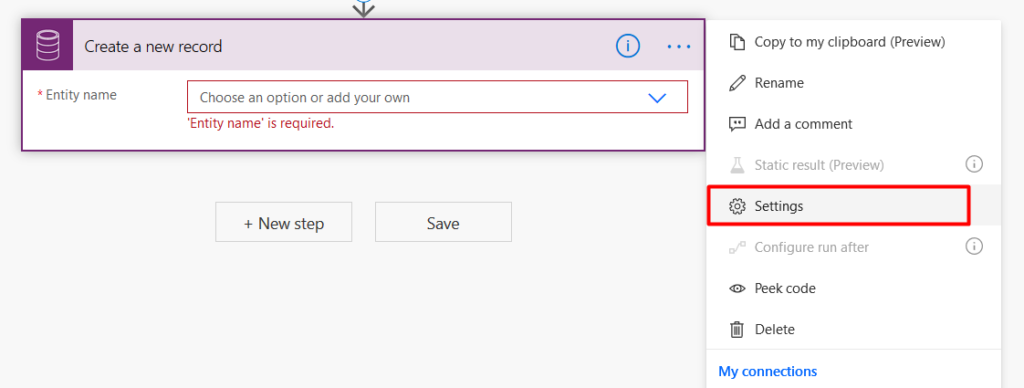The image size is (1024, 388).
Task: Expand the Entity name dropdown chevron
Action: point(656,98)
